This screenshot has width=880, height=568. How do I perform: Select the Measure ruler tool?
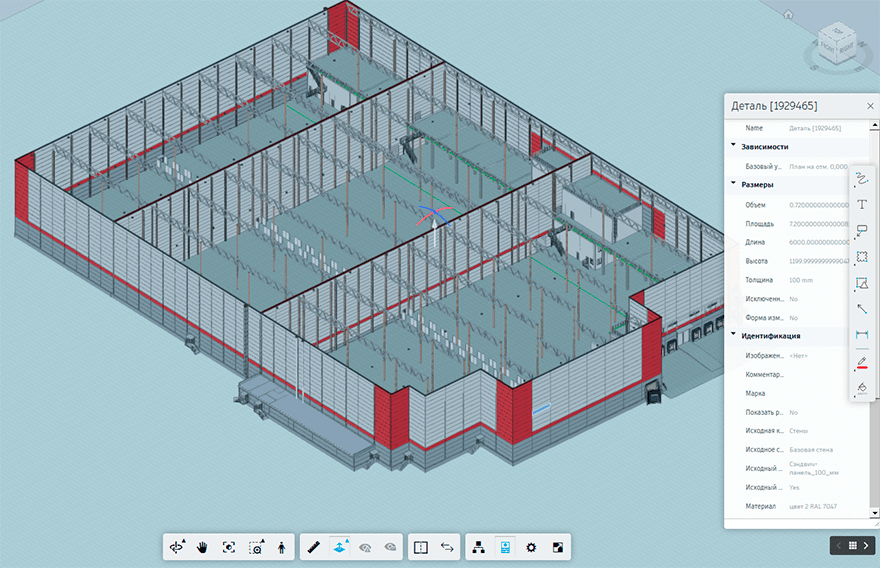tap(313, 547)
